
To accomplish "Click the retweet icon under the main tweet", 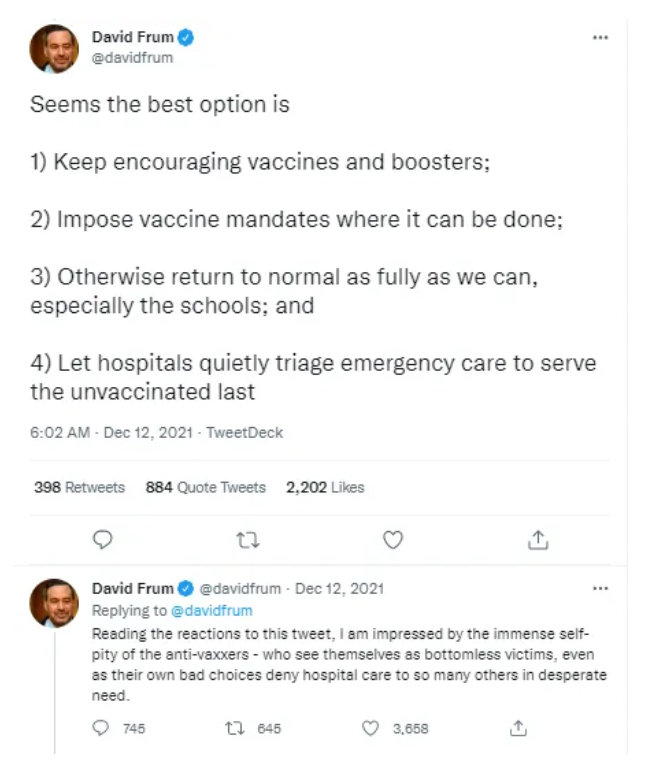I will click(x=247, y=540).
